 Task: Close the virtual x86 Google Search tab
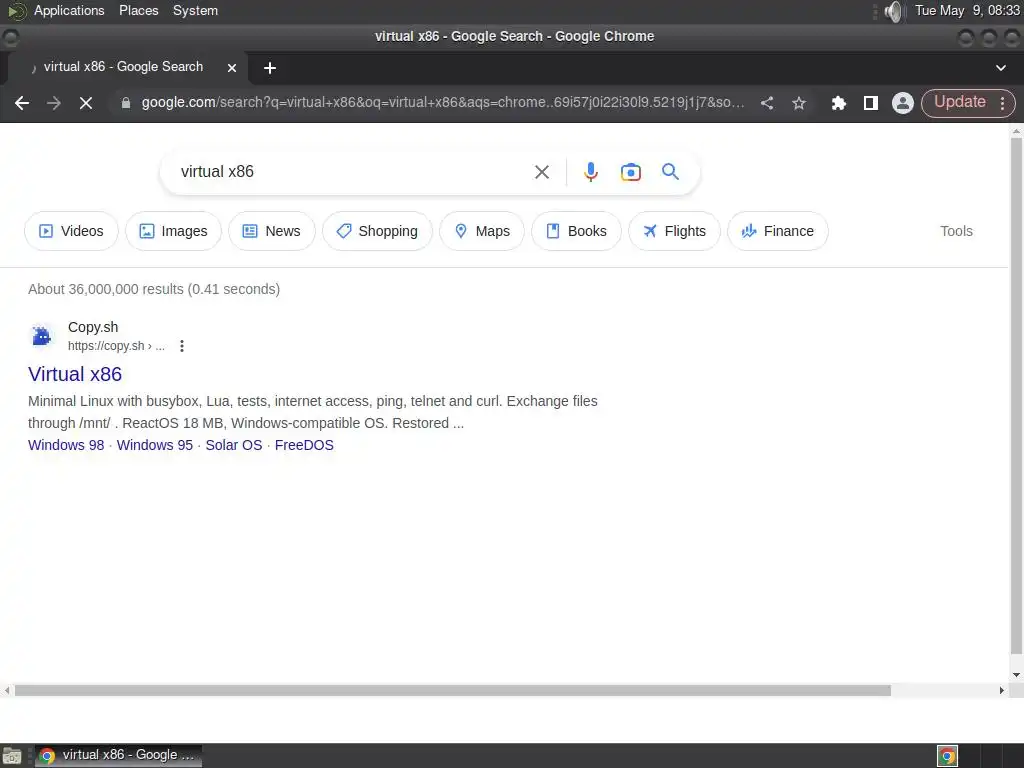coord(232,68)
